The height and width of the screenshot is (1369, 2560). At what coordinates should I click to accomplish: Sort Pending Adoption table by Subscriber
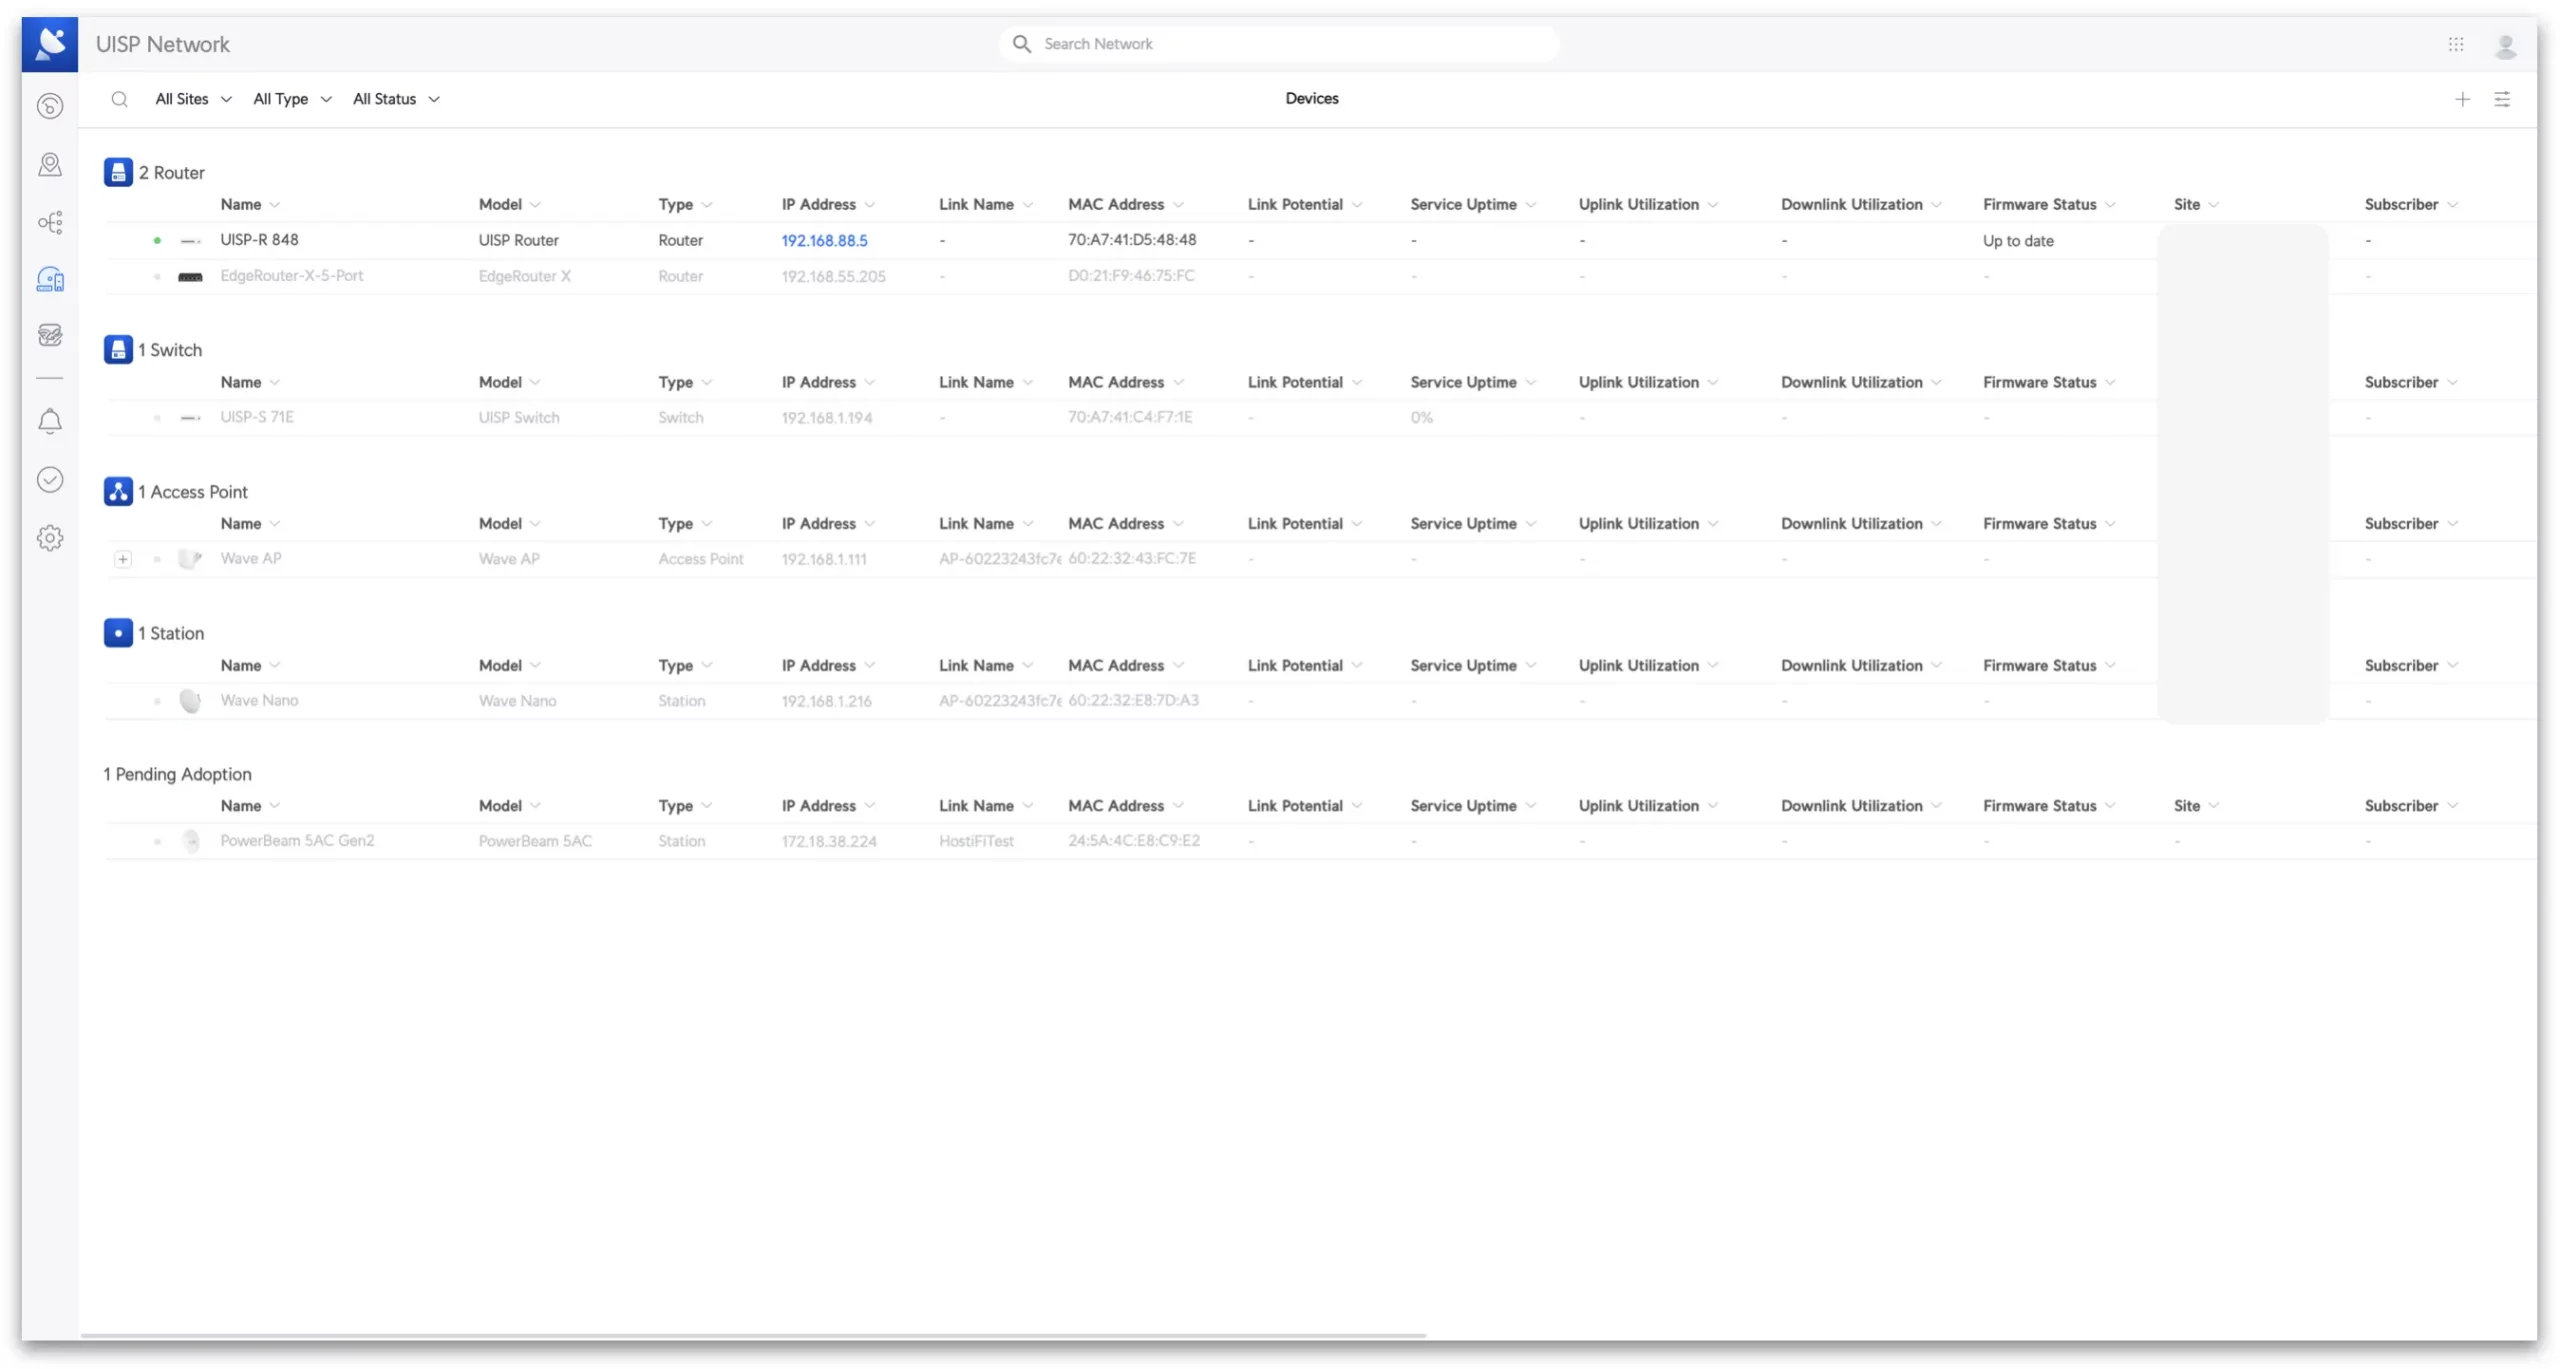(x=2410, y=806)
